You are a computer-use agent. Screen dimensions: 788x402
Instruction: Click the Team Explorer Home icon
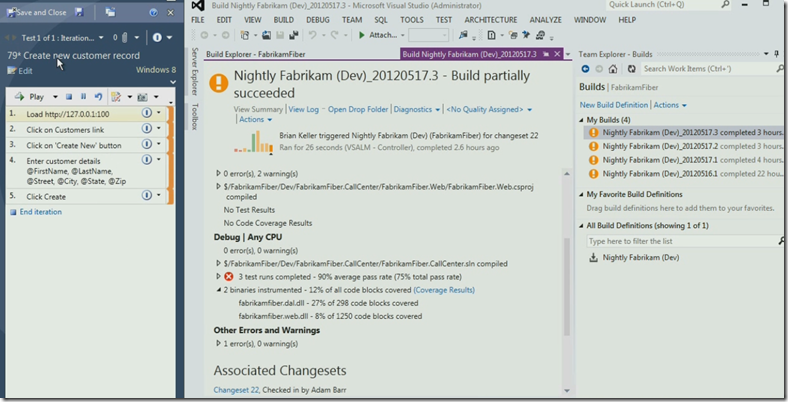(613, 69)
